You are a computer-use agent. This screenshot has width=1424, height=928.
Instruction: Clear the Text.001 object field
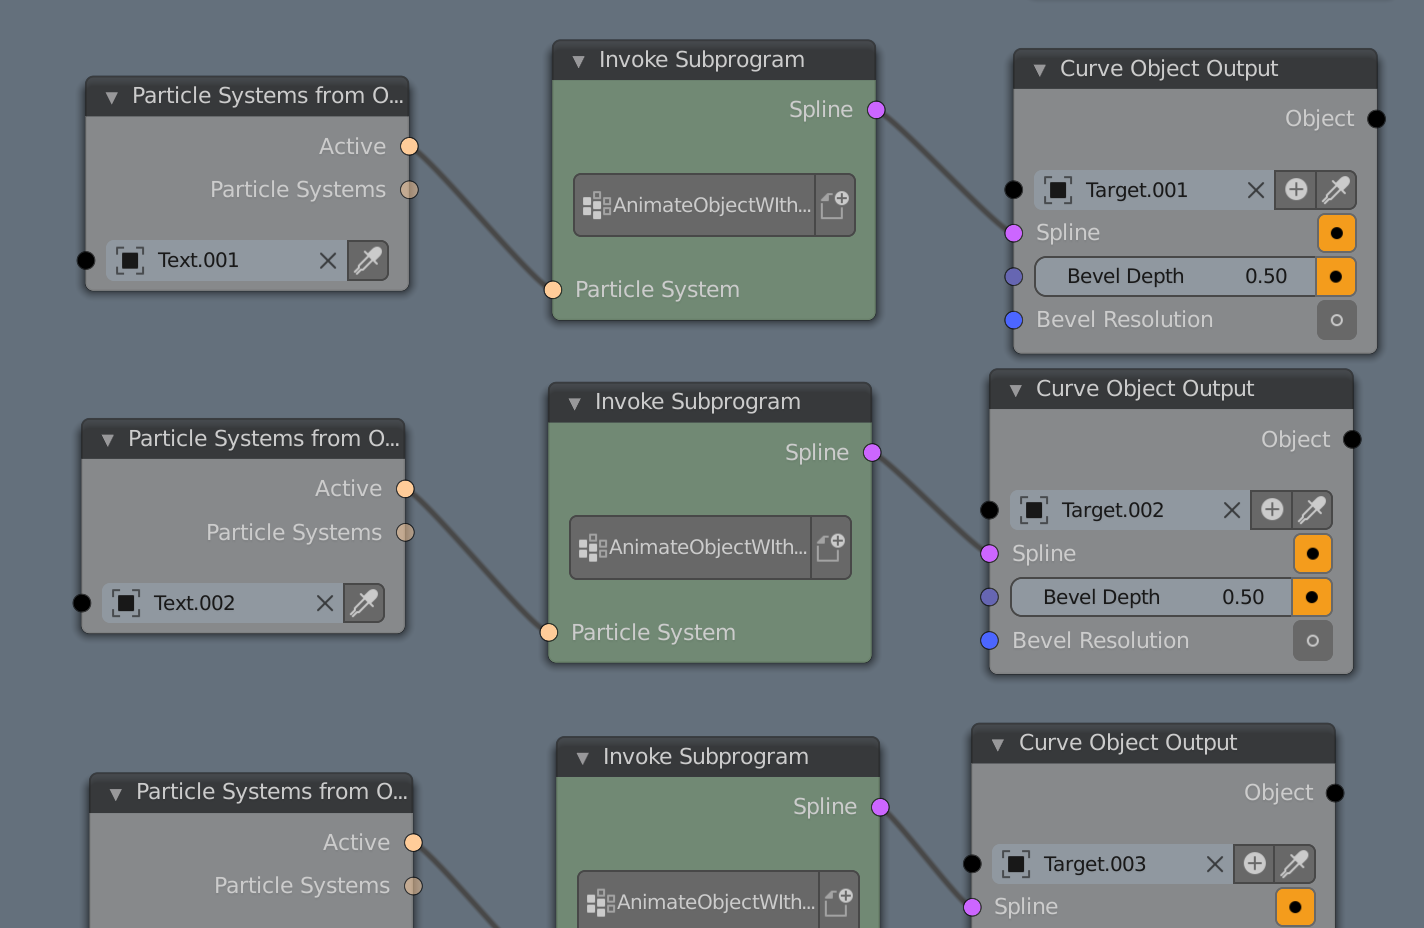[x=327, y=260]
